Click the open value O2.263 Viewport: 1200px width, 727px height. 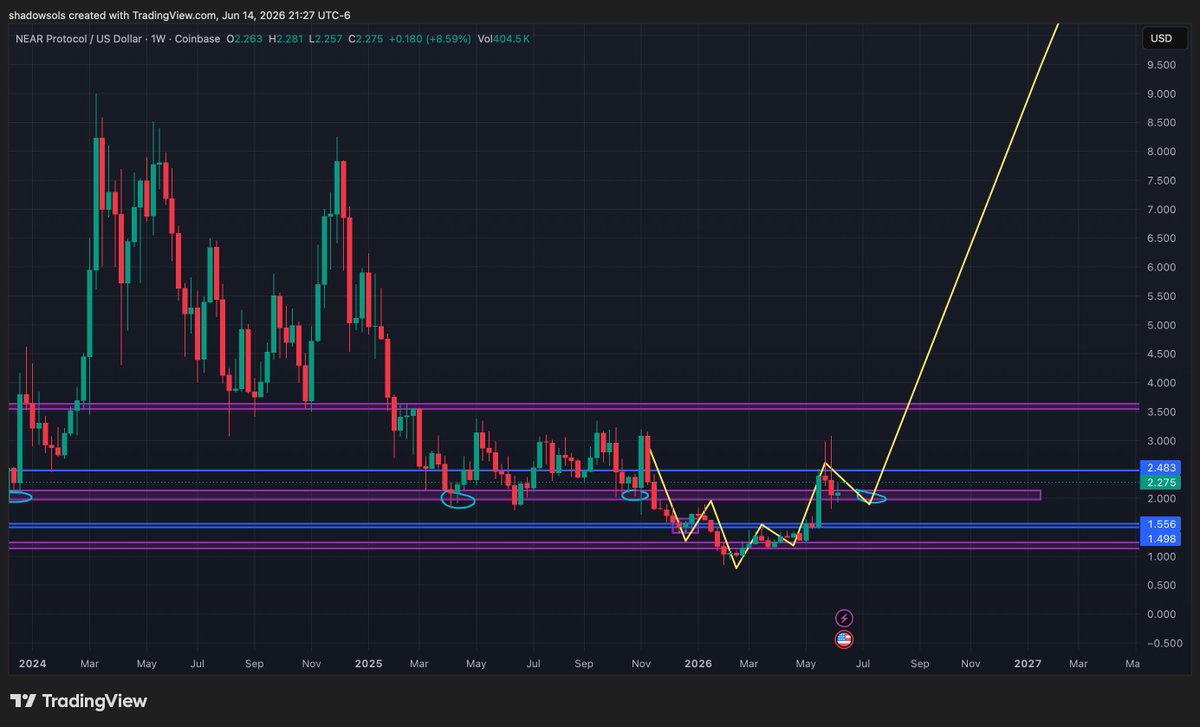246,40
